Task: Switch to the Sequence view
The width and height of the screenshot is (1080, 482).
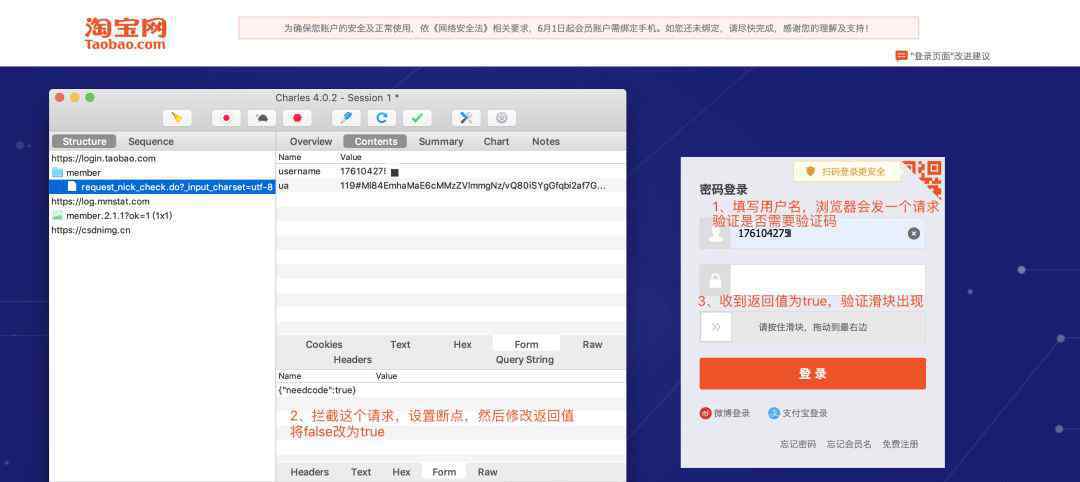Action: pyautogui.click(x=151, y=141)
